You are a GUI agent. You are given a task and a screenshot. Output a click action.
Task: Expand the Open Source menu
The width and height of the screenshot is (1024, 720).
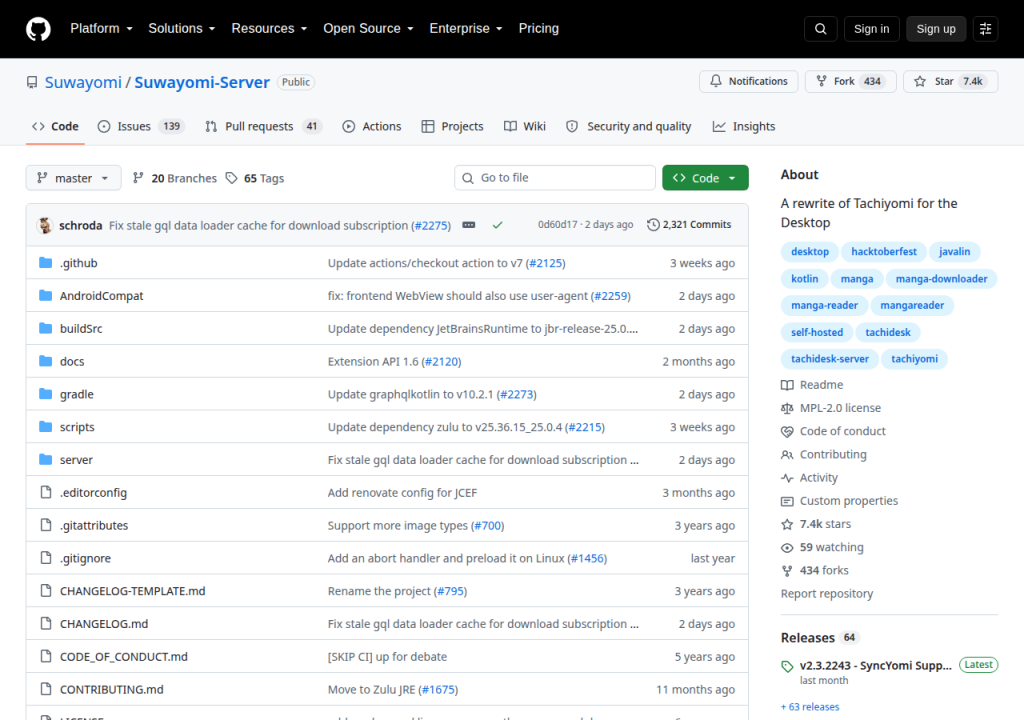[x=368, y=29]
